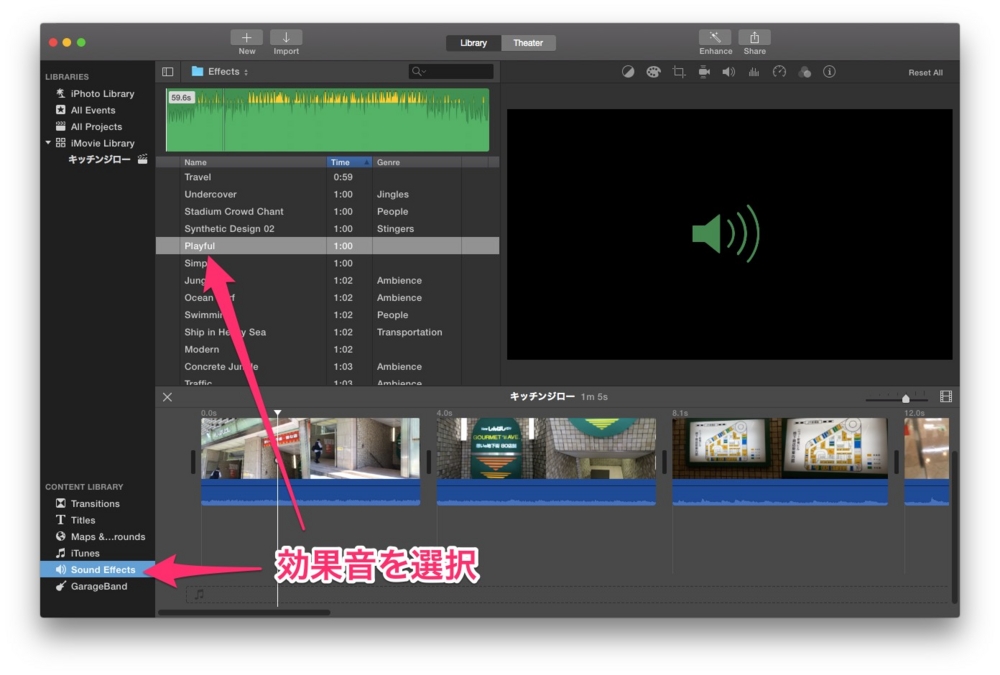The image size is (1000, 675).
Task: Select Sound Effects in Content Library
Action: tap(98, 570)
